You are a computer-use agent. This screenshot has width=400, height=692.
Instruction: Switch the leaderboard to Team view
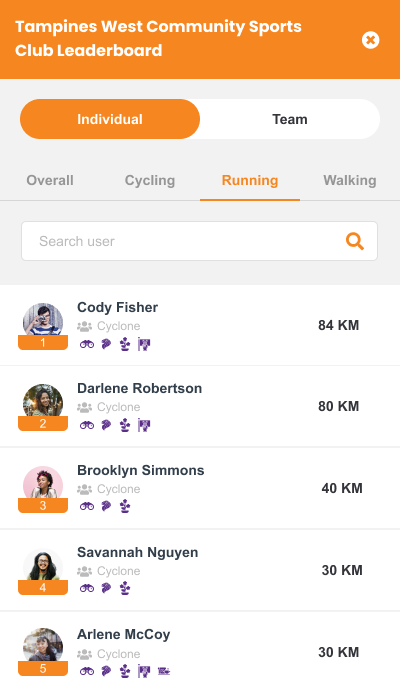click(x=290, y=119)
